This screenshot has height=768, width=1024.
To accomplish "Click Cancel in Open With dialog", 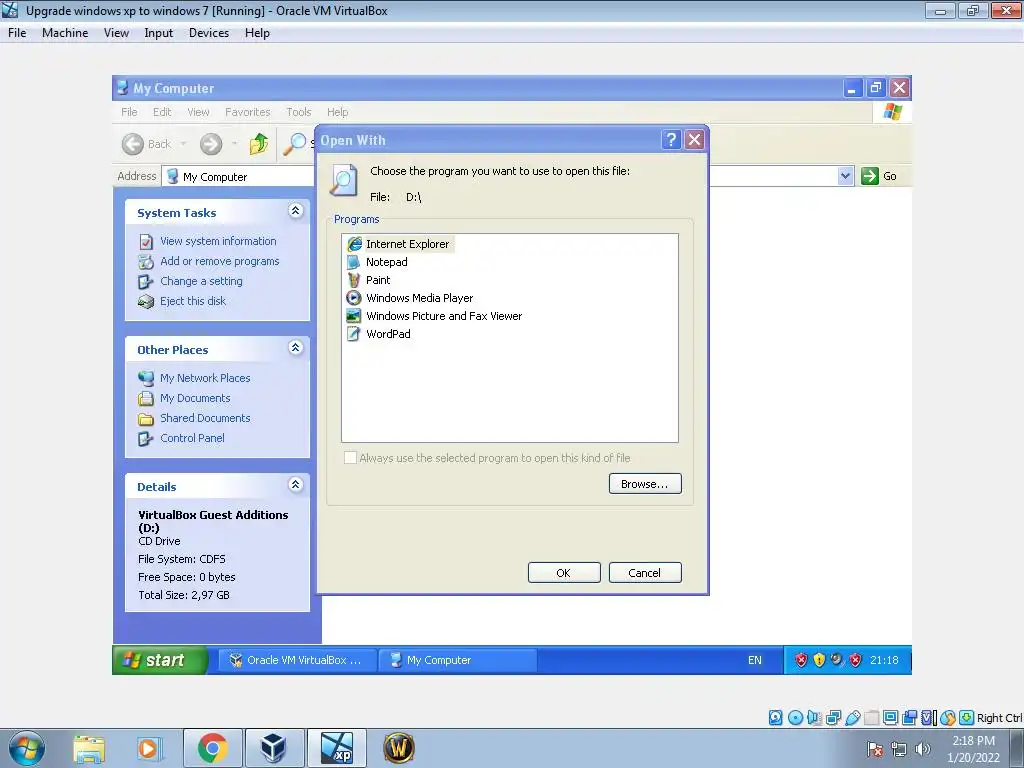I will (645, 573).
